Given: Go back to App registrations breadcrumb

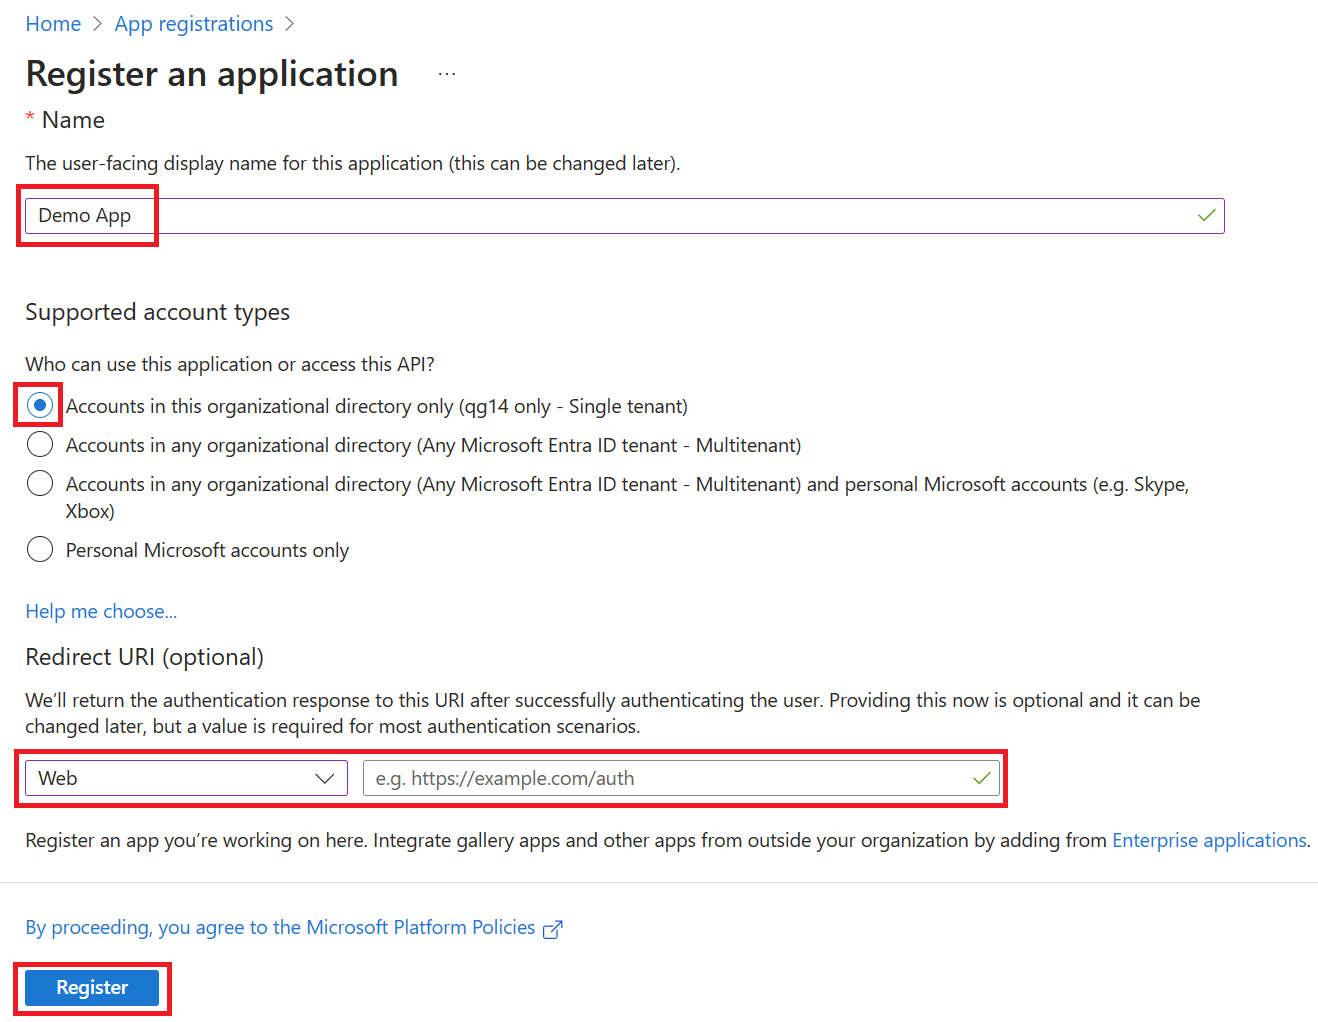Looking at the screenshot, I should click(193, 23).
